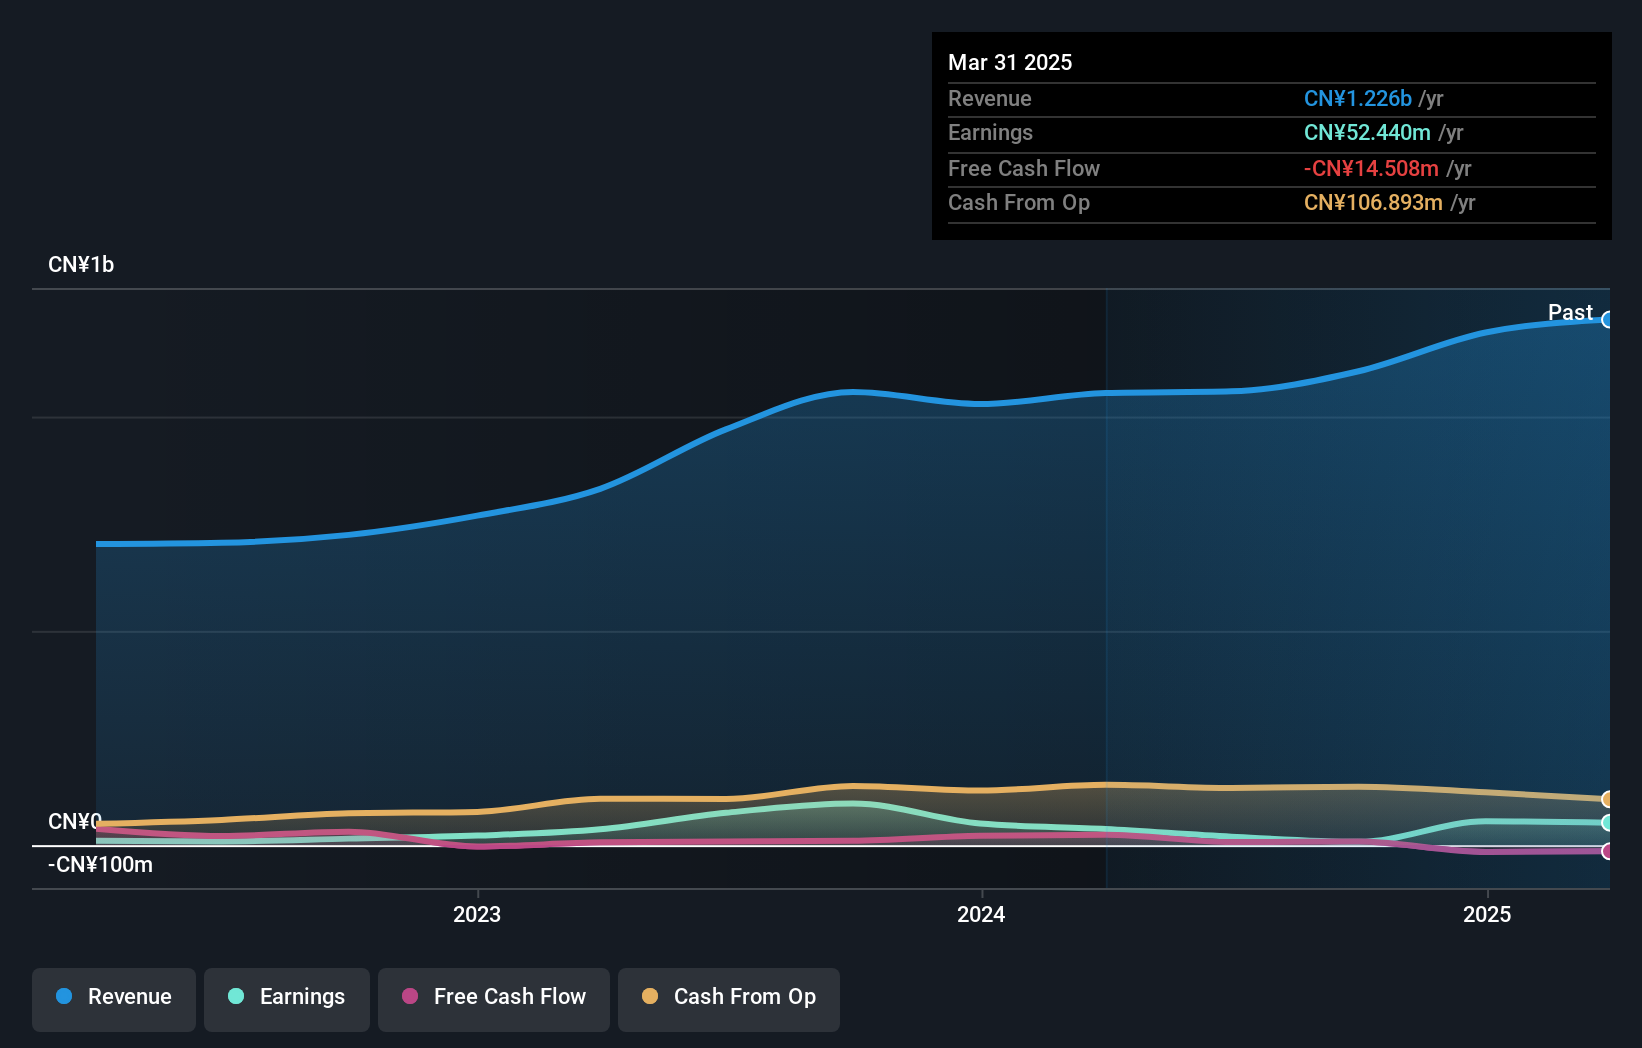Click the CN¥1.226b revenue value

1358,98
